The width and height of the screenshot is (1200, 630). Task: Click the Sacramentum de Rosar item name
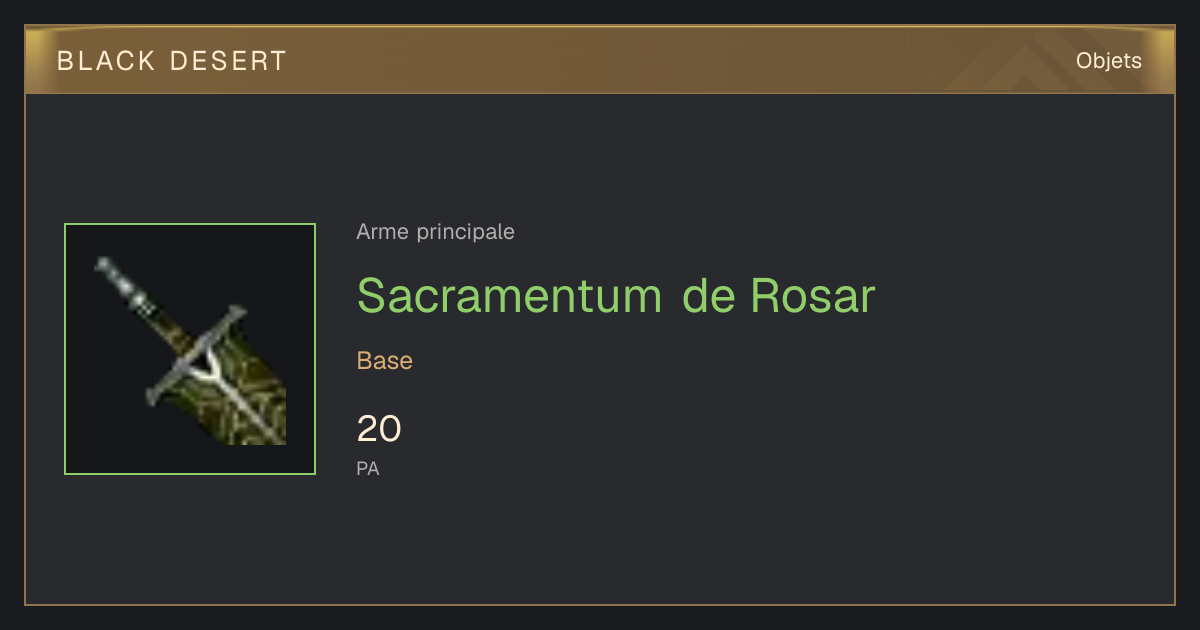pos(616,295)
